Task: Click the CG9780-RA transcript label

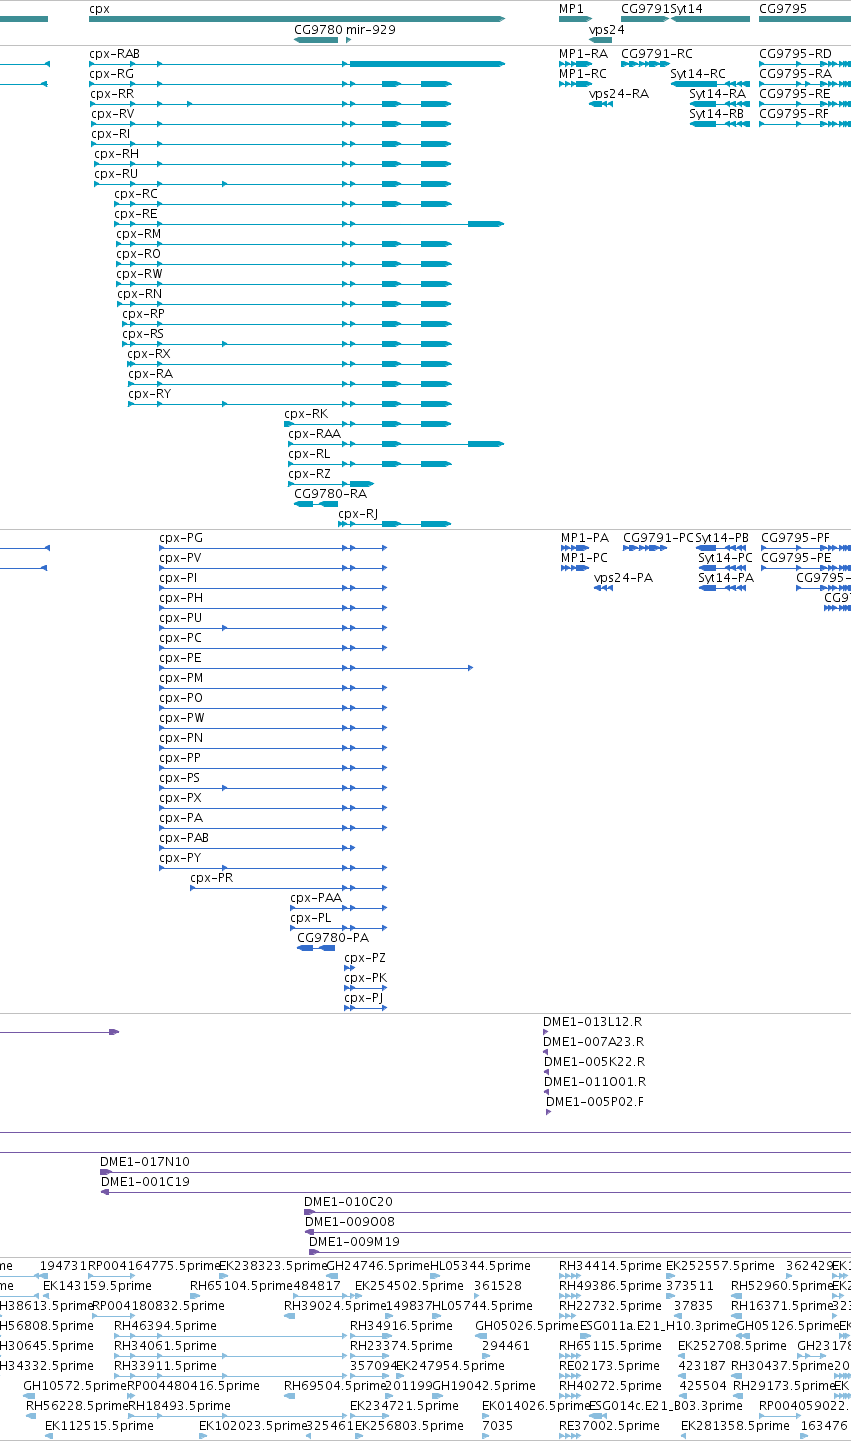Action: click(x=330, y=494)
